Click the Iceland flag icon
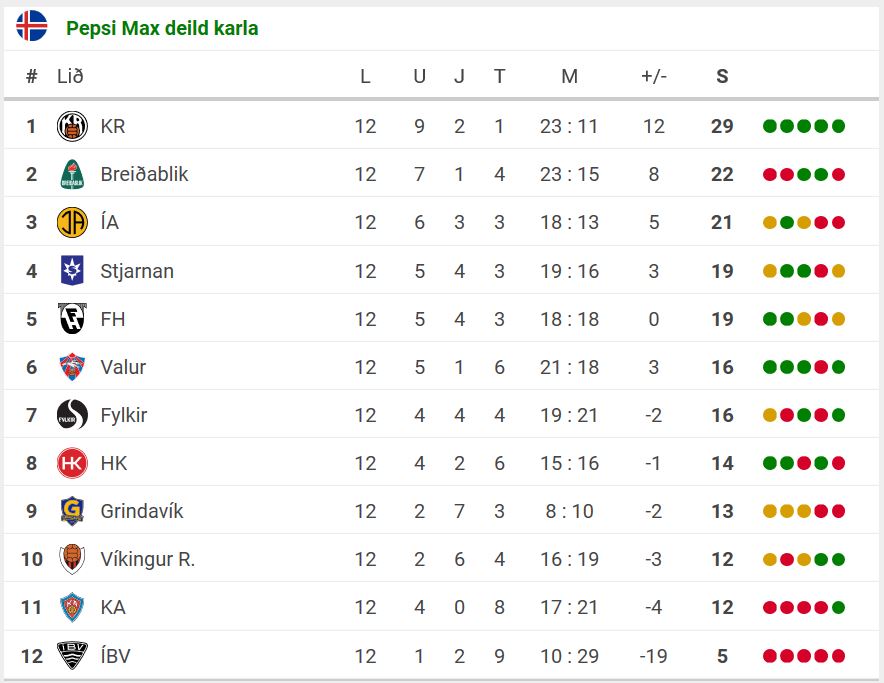 click(x=32, y=26)
